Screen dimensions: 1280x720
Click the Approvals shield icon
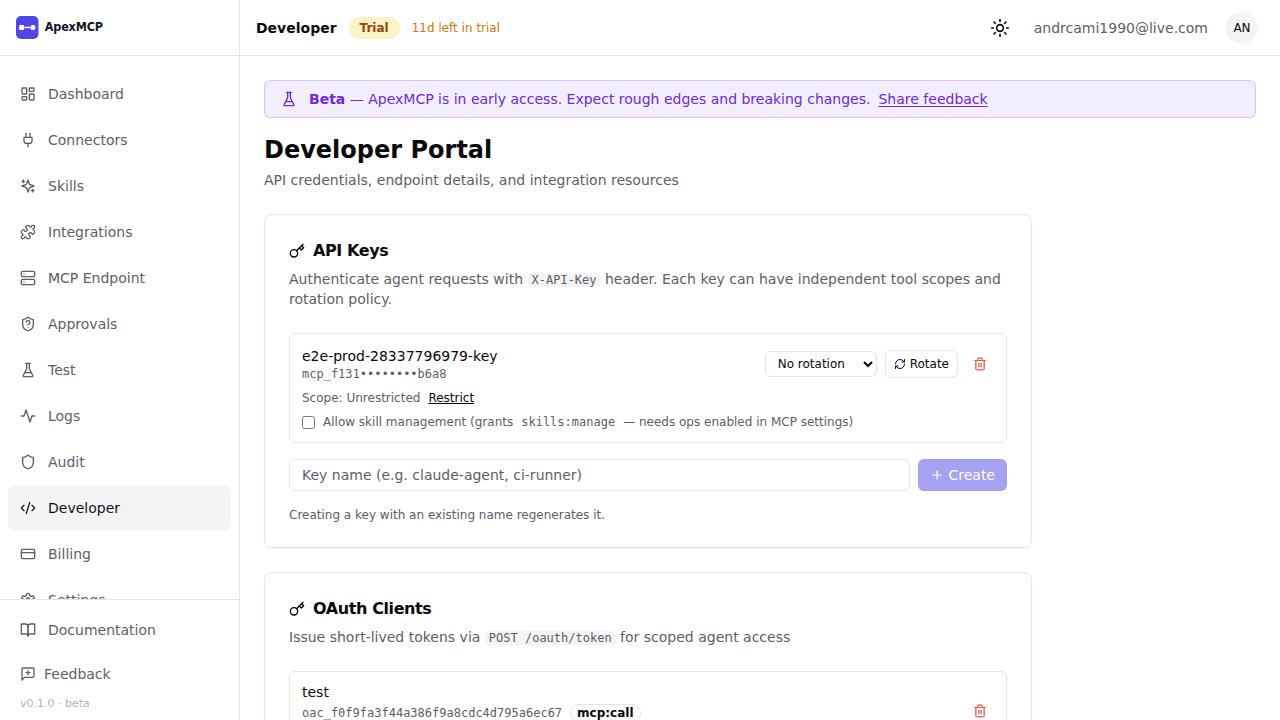(28, 324)
